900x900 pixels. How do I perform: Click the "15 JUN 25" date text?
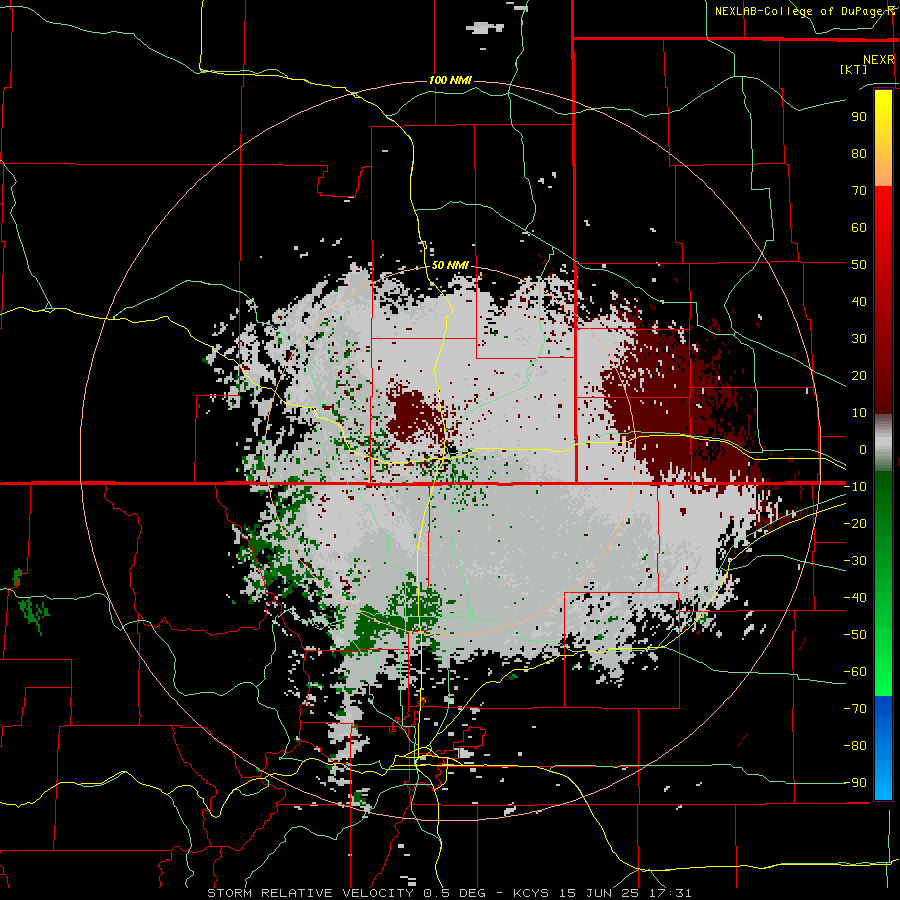click(599, 893)
